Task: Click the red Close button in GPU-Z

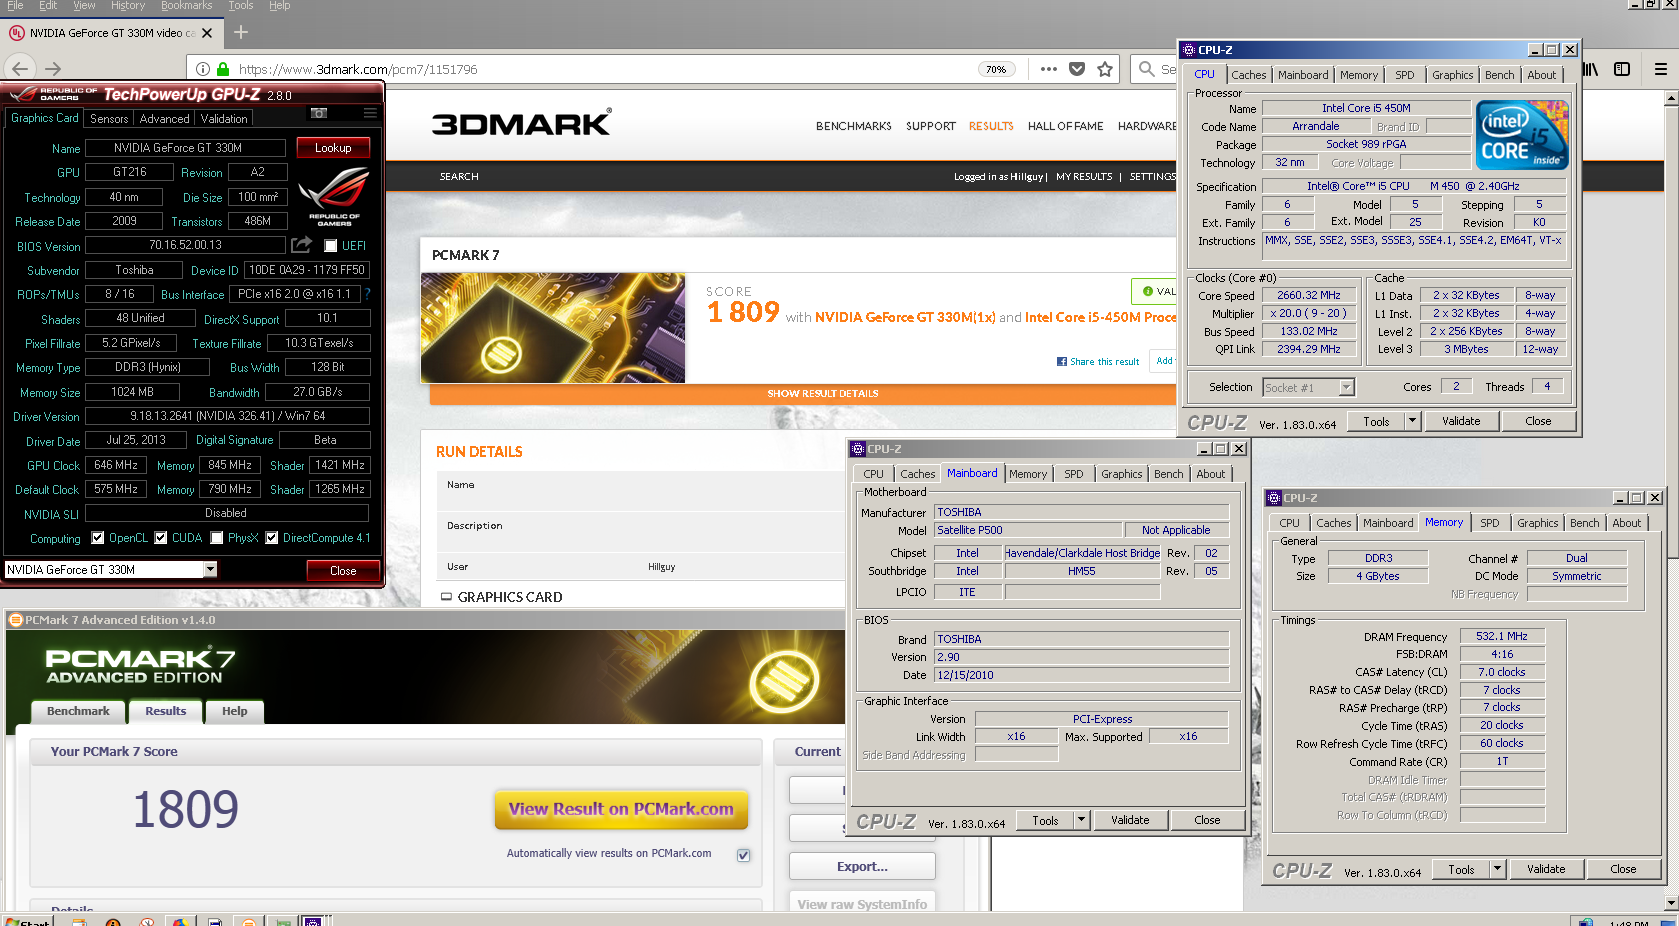Action: pyautogui.click(x=343, y=570)
